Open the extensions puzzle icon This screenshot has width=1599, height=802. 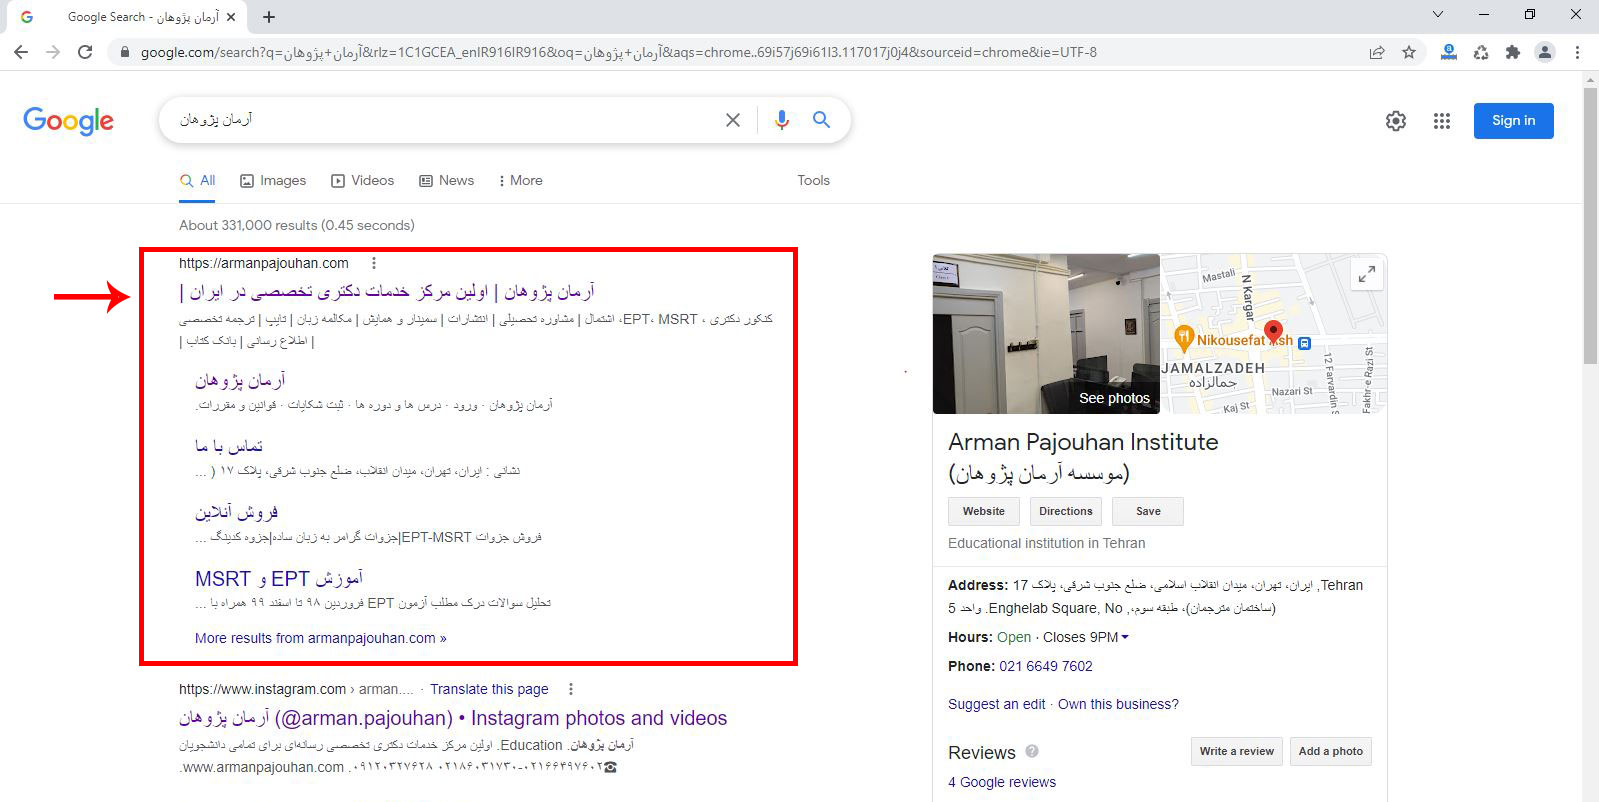(1513, 52)
